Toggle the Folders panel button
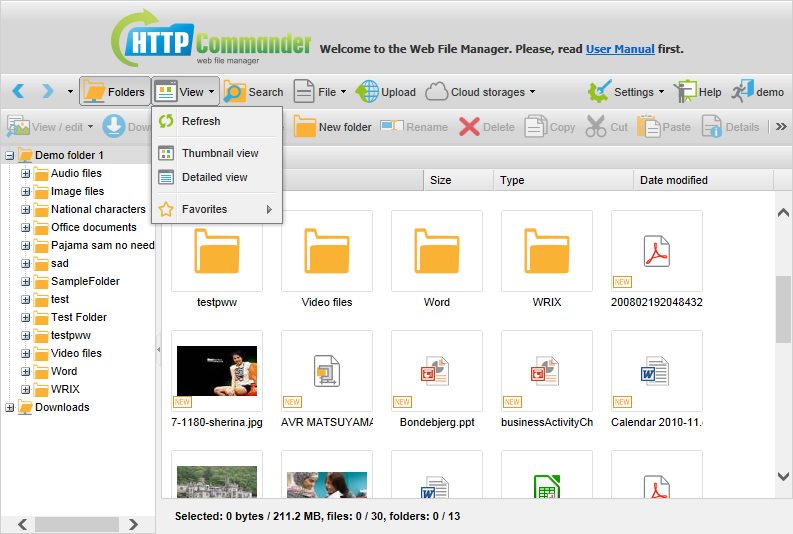The width and height of the screenshot is (793, 534). [x=114, y=92]
